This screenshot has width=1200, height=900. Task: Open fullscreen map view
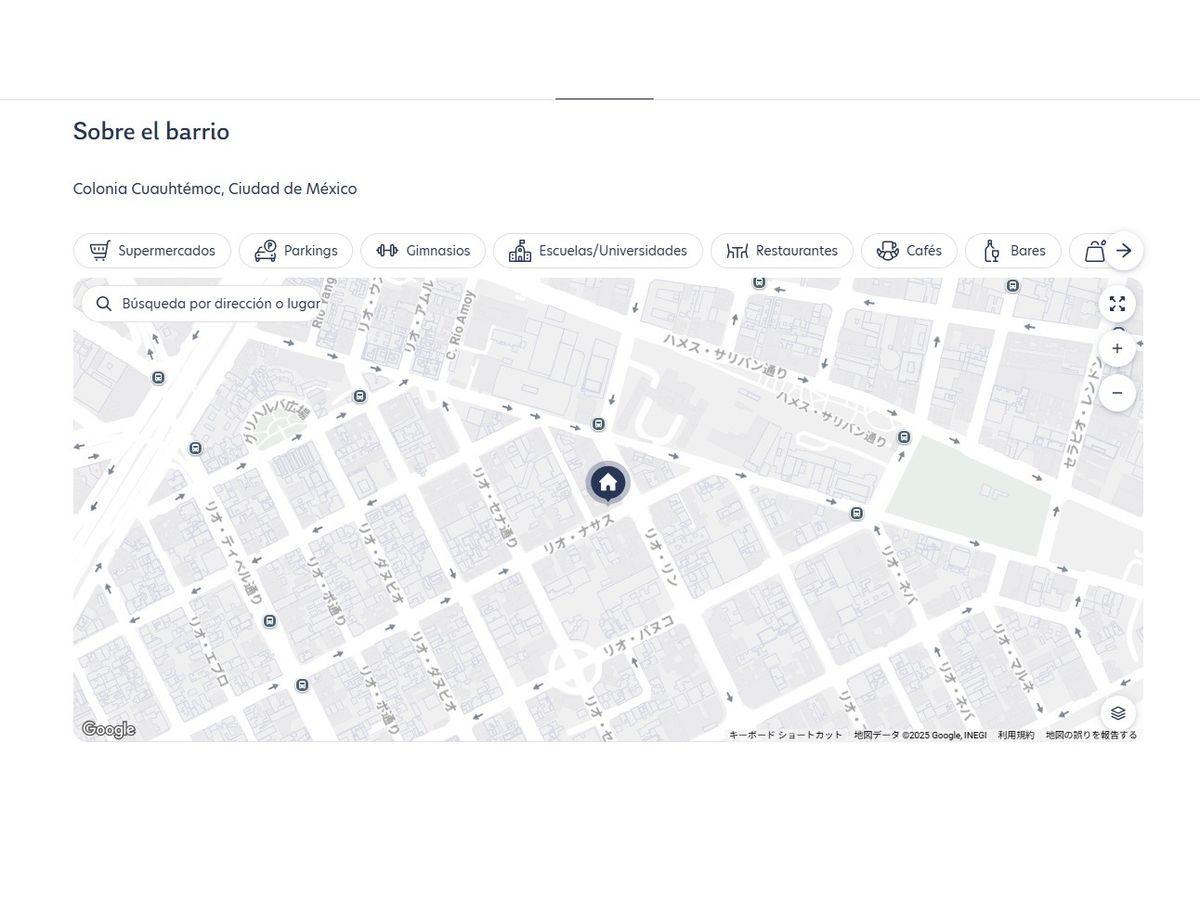pyautogui.click(x=1117, y=304)
